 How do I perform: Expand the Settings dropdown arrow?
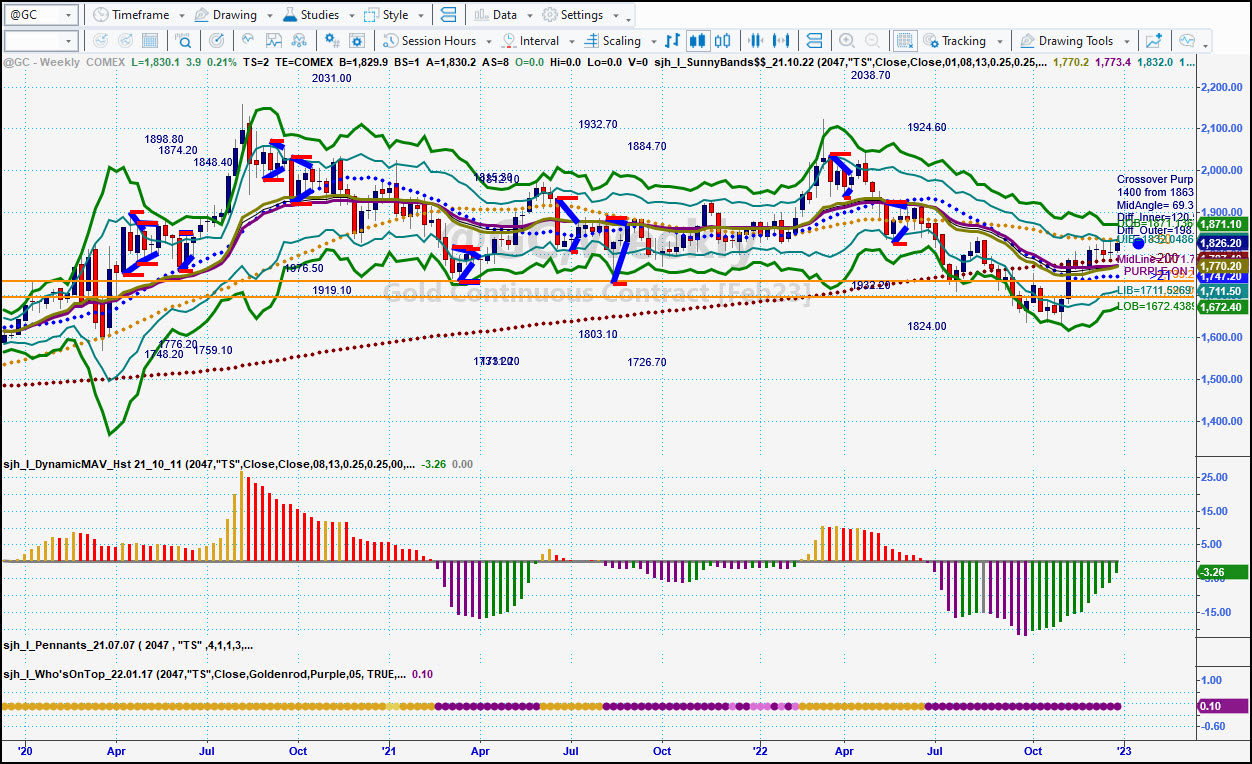click(614, 16)
